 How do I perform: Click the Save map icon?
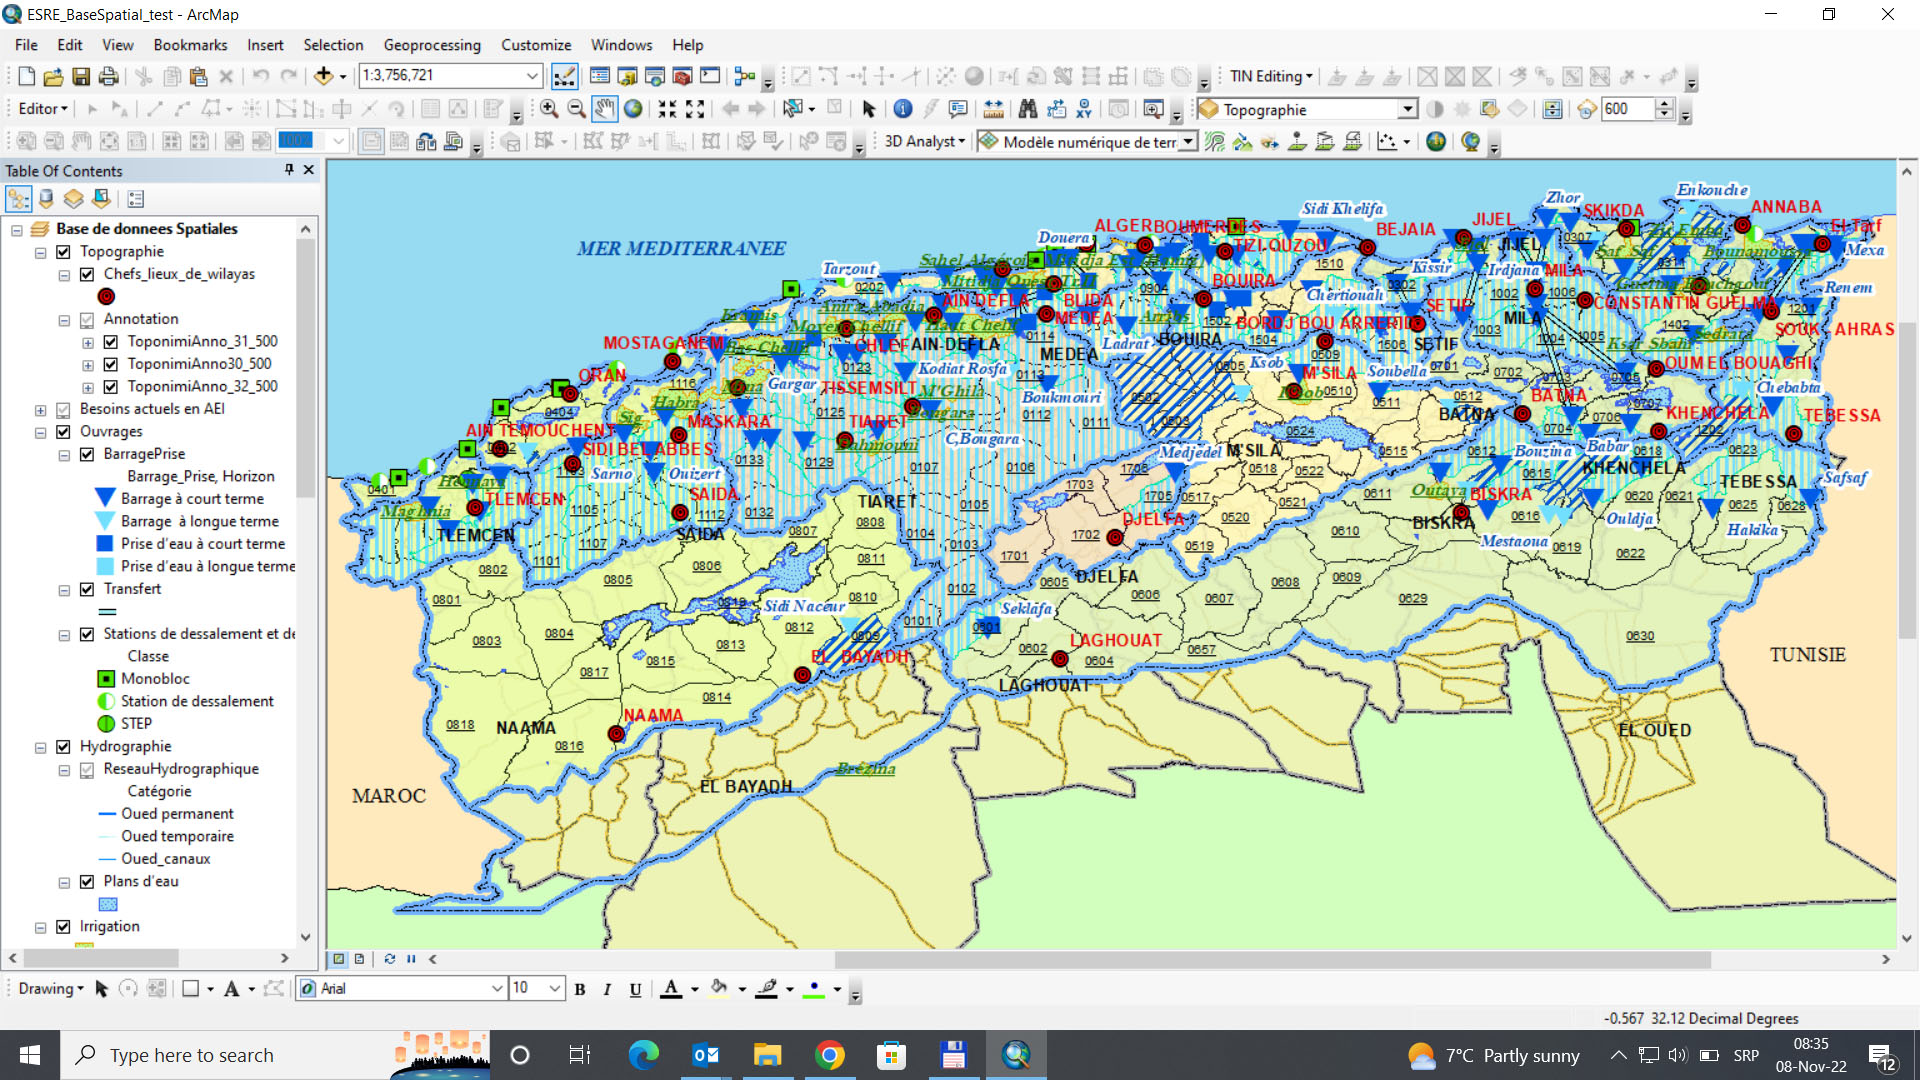tap(81, 76)
